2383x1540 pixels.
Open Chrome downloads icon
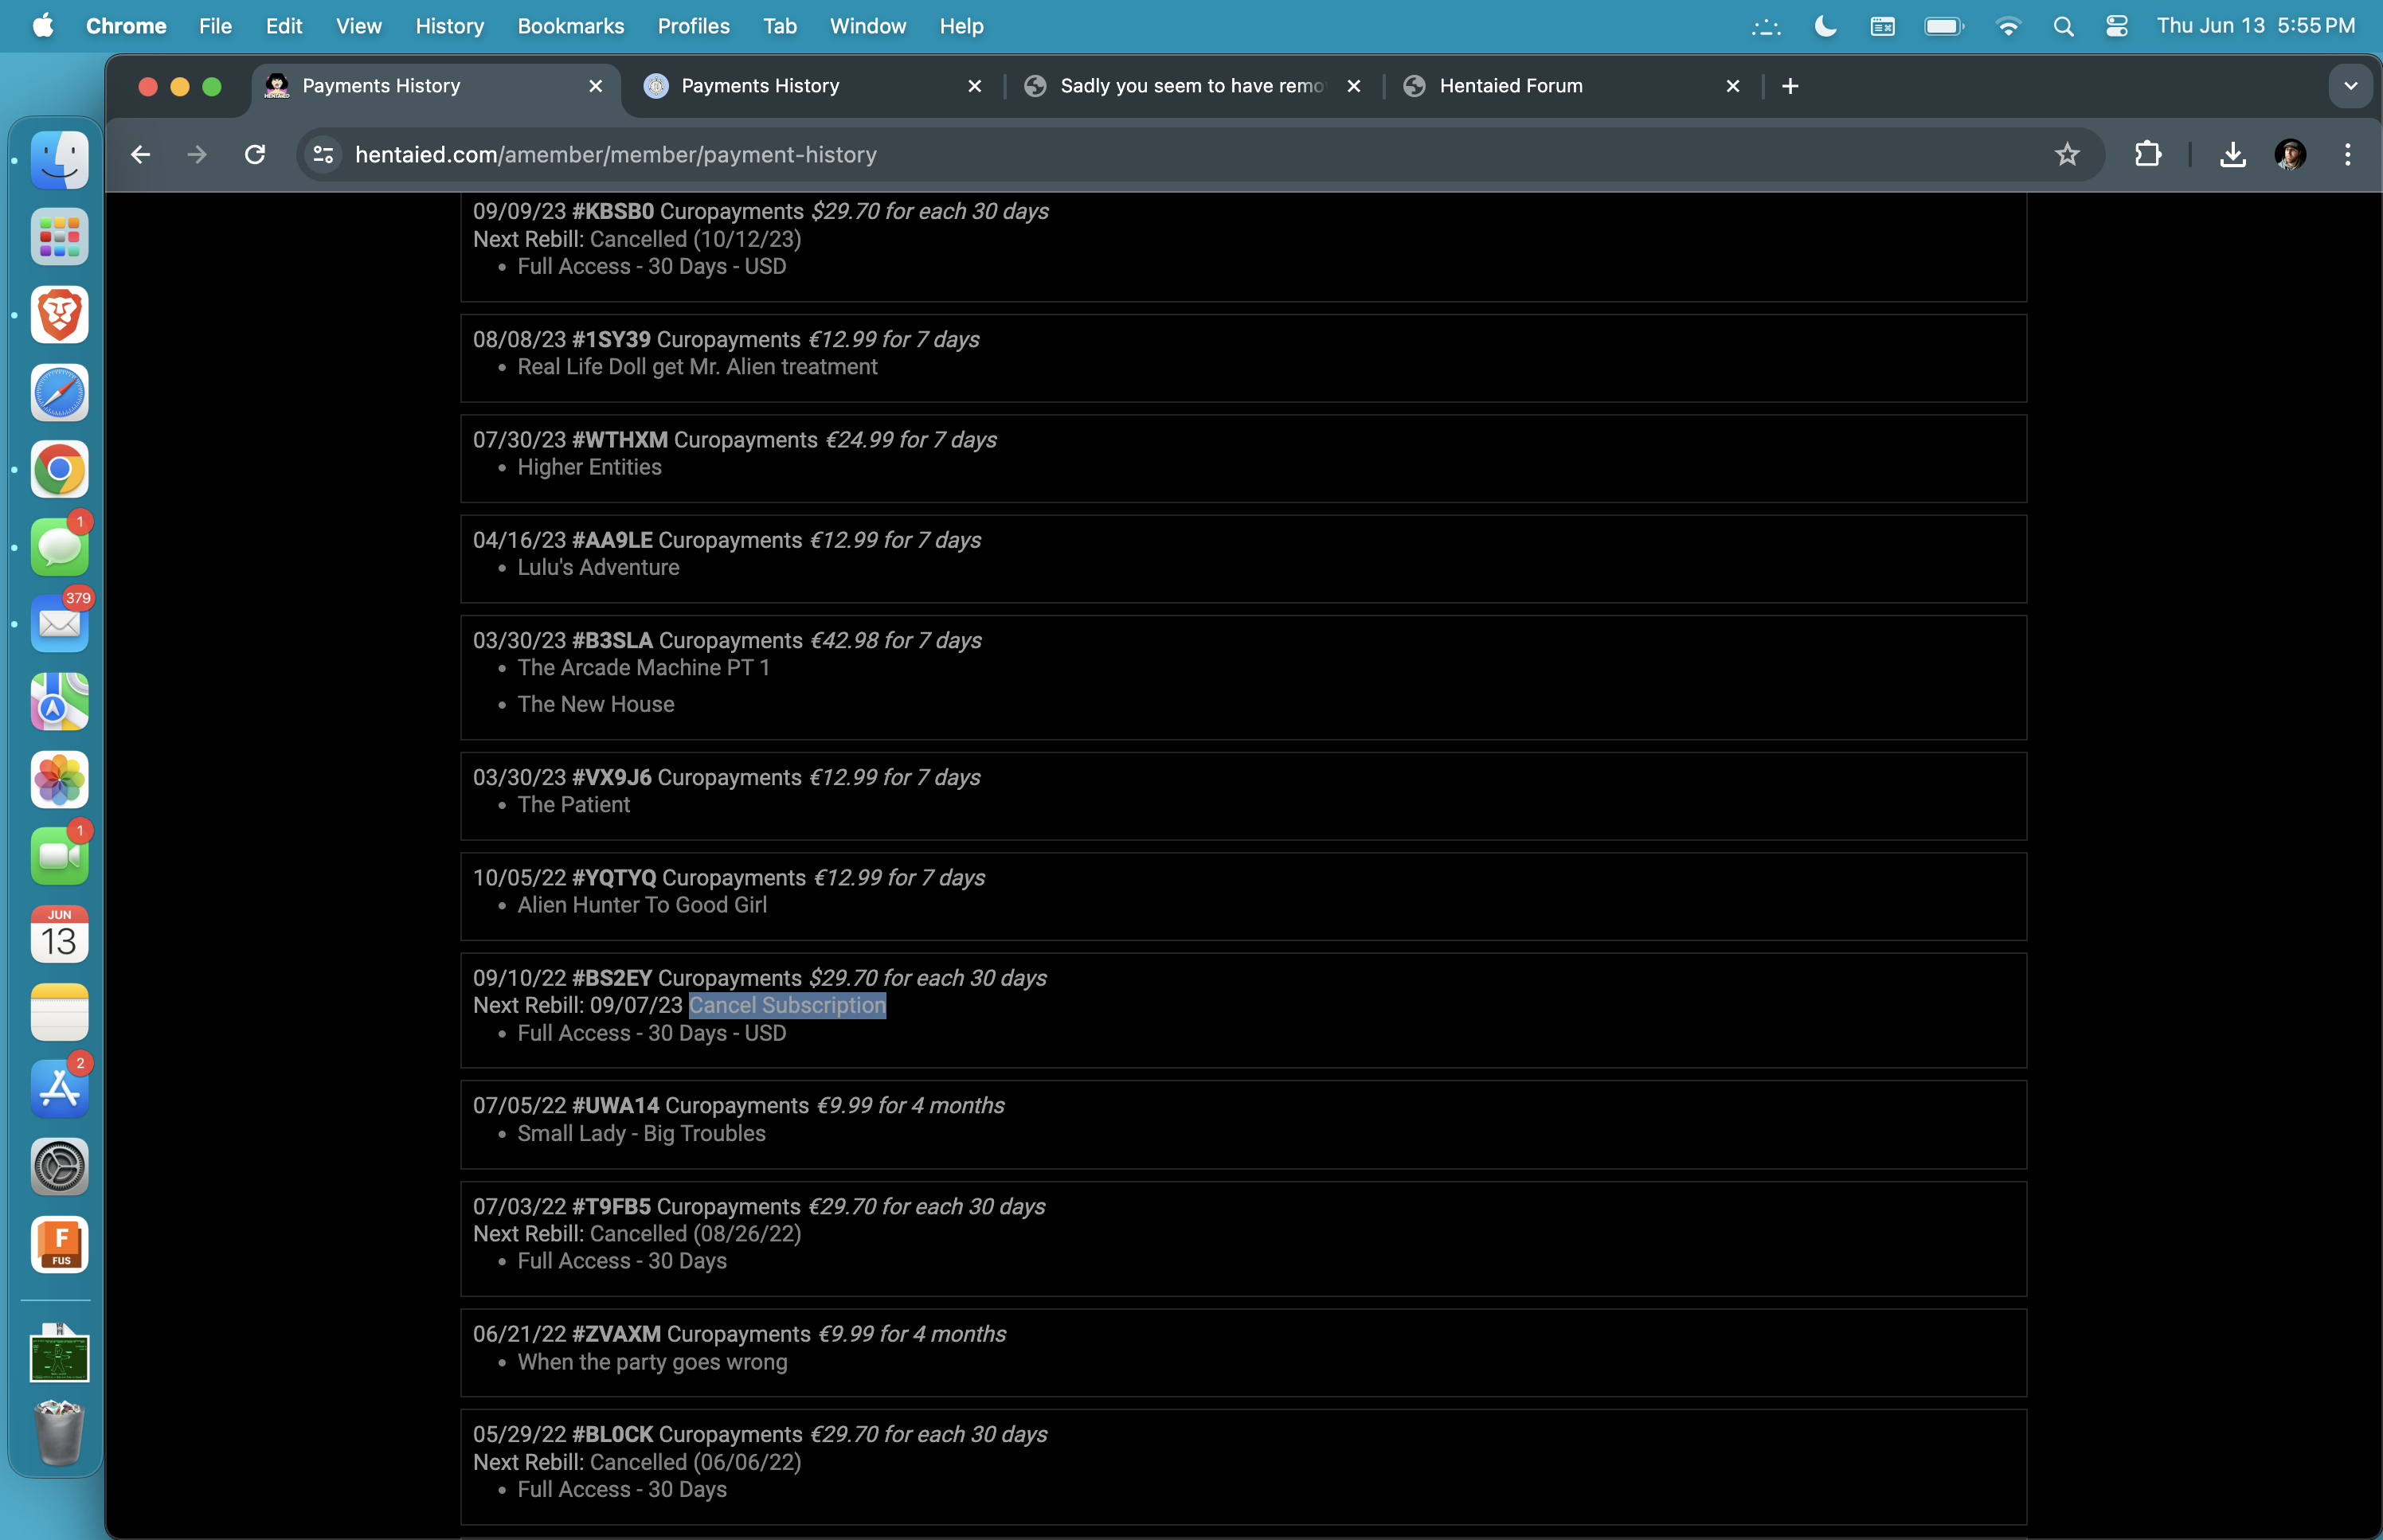tap(2232, 154)
